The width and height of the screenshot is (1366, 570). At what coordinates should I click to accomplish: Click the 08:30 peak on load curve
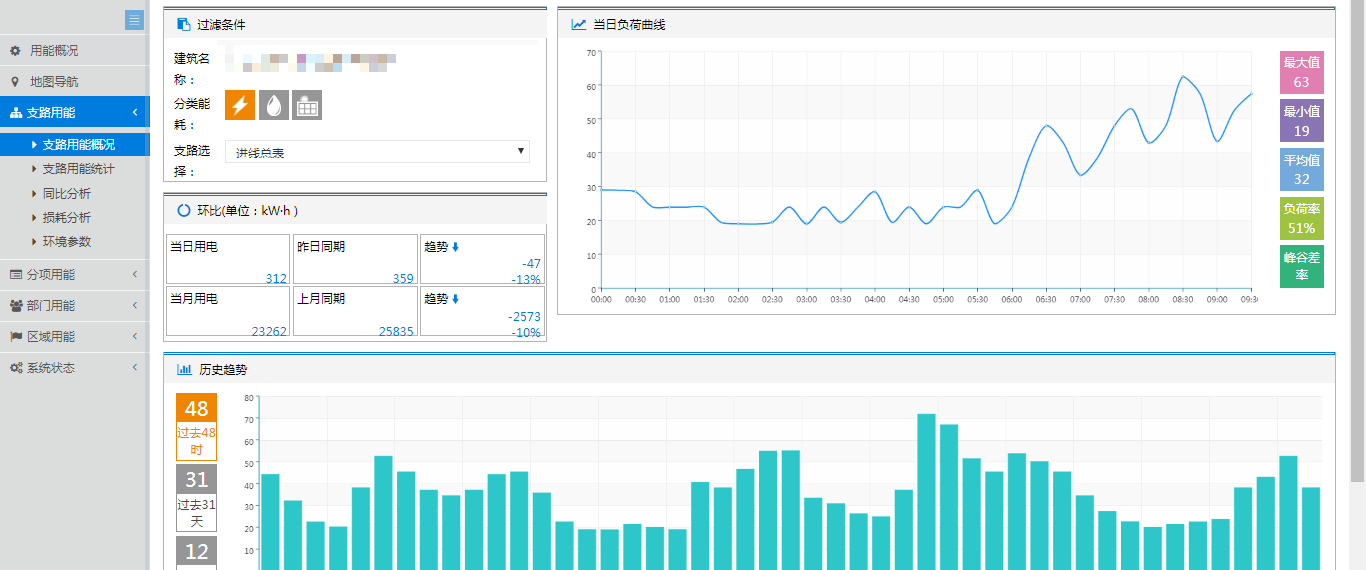1182,76
